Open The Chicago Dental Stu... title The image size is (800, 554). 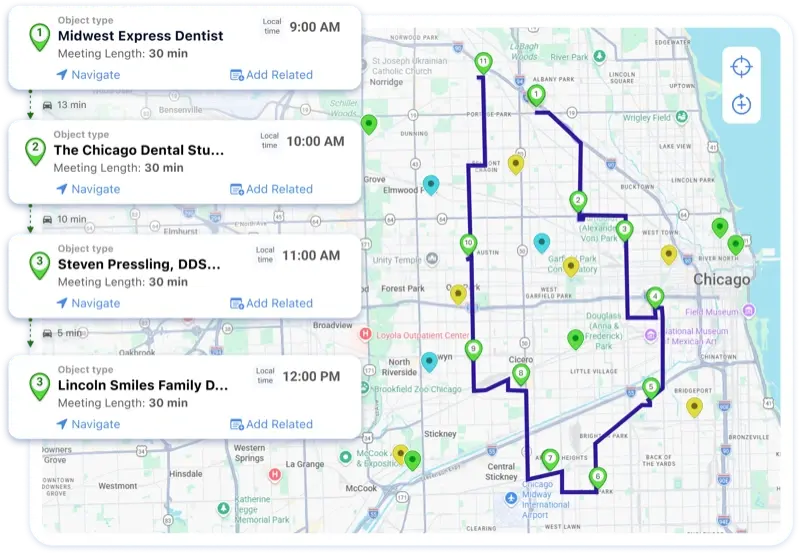139,150
